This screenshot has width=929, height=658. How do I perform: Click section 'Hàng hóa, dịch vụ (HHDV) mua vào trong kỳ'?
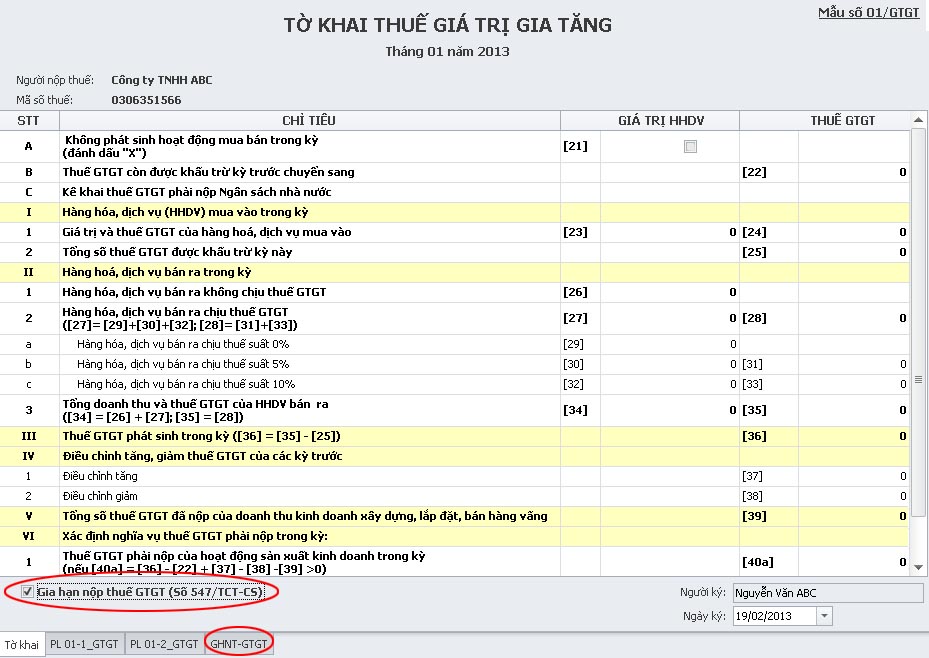(185, 212)
